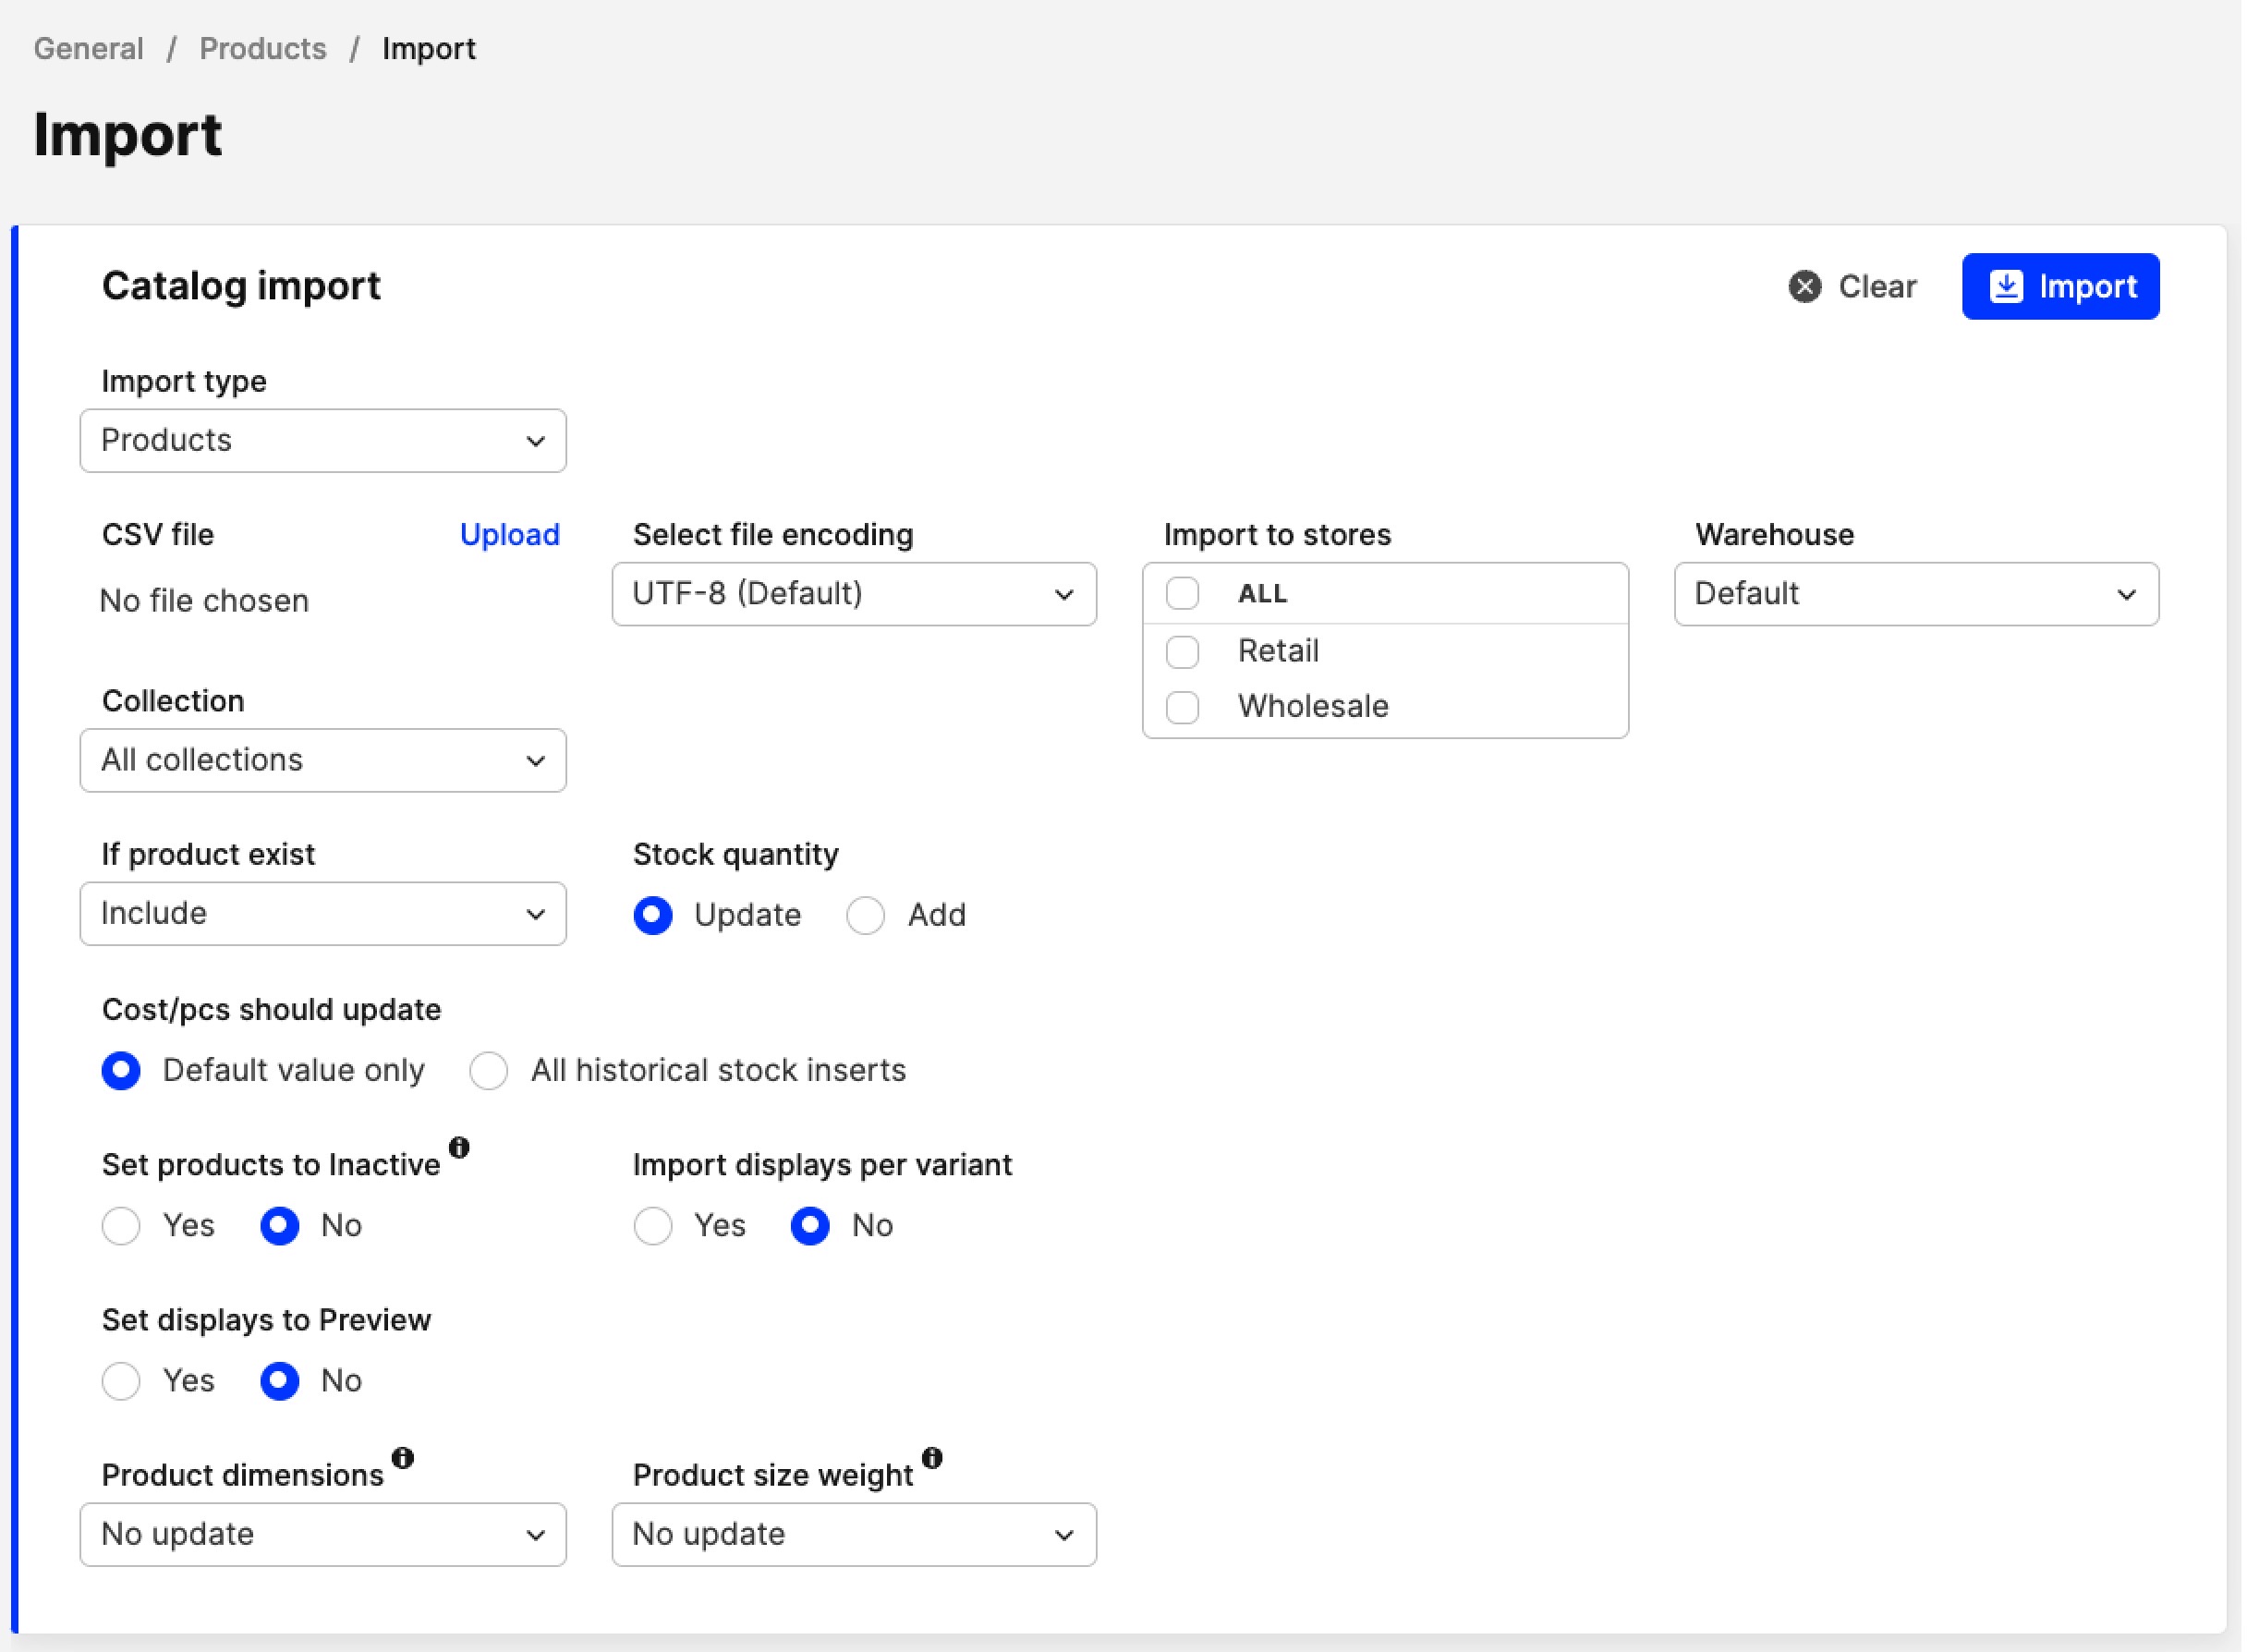
Task: Select All historical stock inserts radio
Action: pos(490,1072)
